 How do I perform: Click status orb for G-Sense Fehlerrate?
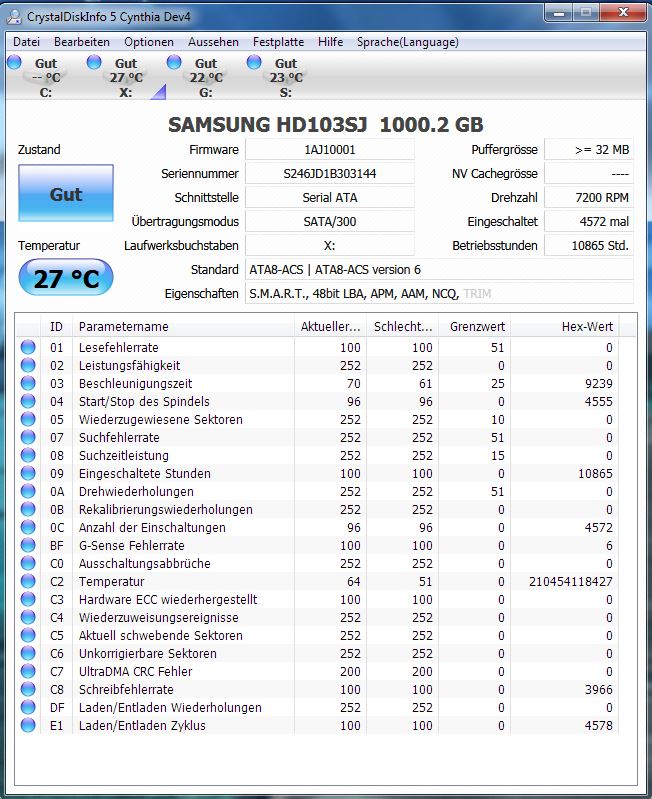(28, 545)
